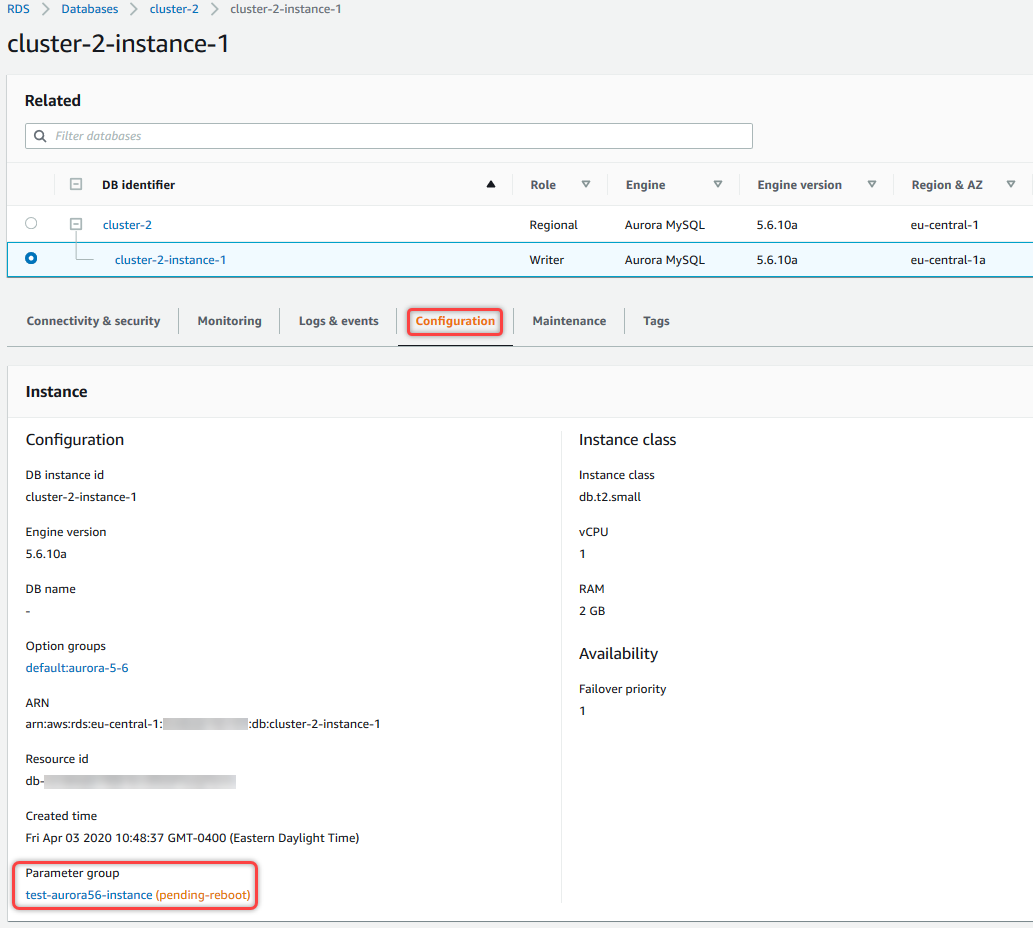Viewport: 1033px width, 928px height.
Task: Collapse all rows using header minus box
Action: pyautogui.click(x=76, y=185)
